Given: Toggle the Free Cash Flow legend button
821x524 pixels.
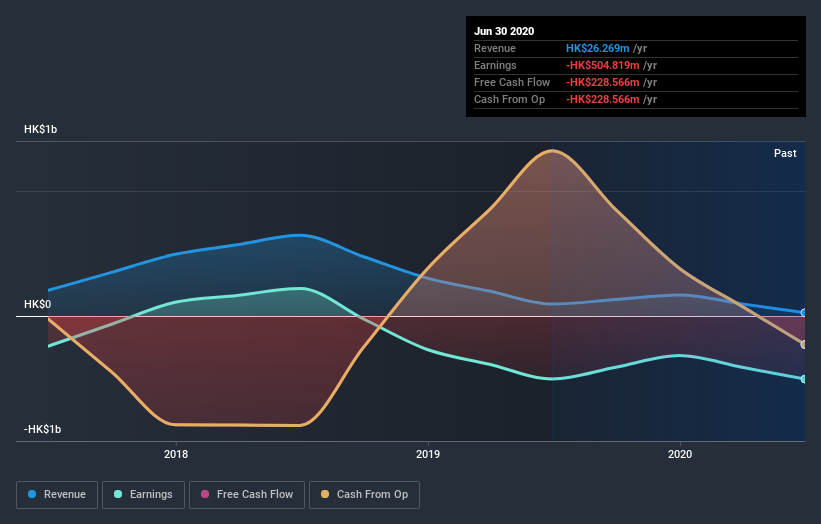Looking at the screenshot, I should tap(247, 495).
